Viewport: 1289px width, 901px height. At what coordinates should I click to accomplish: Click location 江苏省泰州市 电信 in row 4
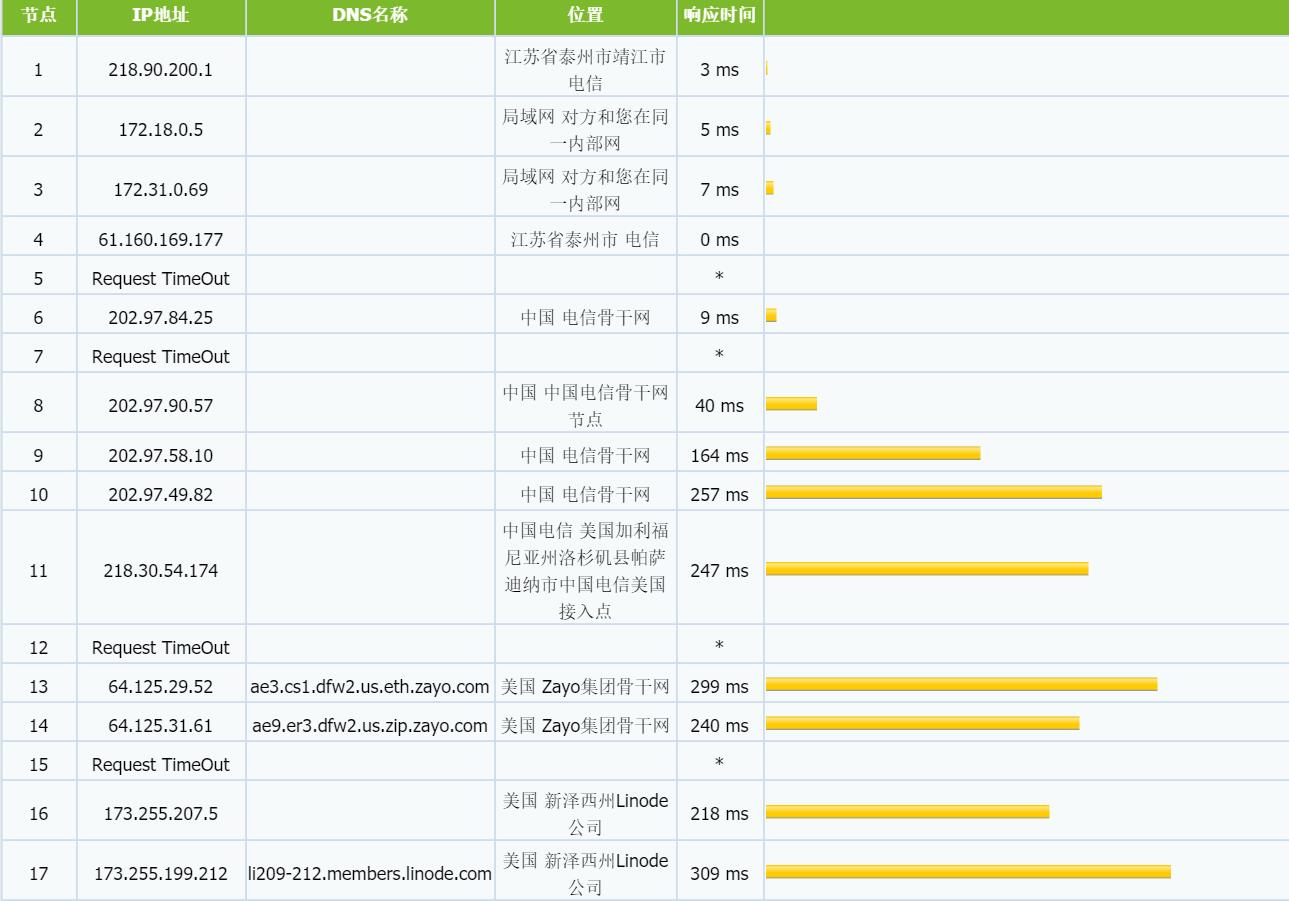pyautogui.click(x=585, y=240)
